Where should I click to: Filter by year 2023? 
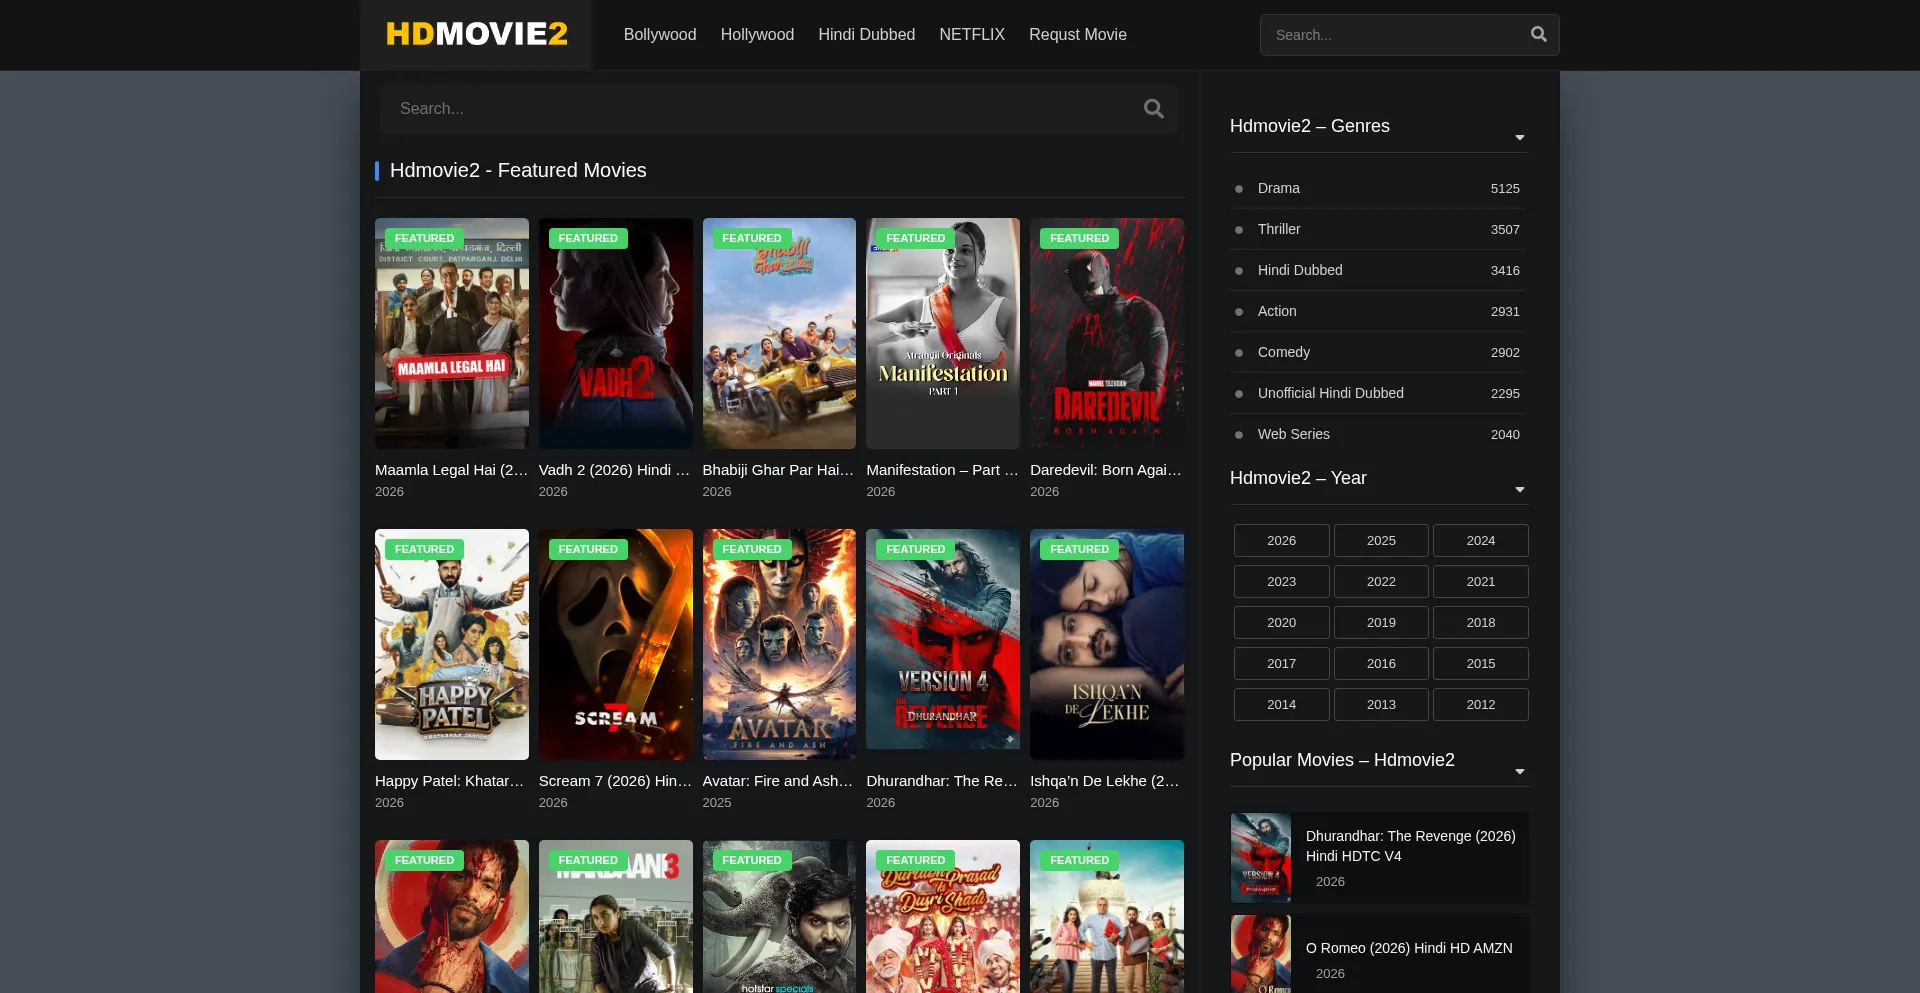1282,581
